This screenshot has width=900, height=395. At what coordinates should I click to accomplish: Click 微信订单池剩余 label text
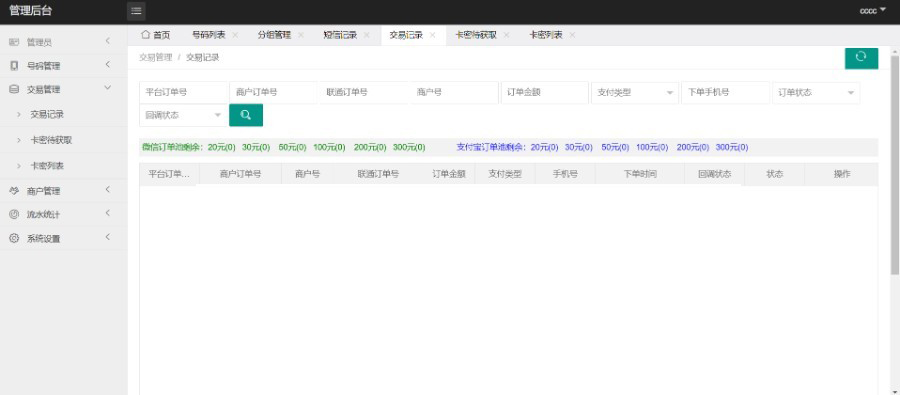point(173,147)
